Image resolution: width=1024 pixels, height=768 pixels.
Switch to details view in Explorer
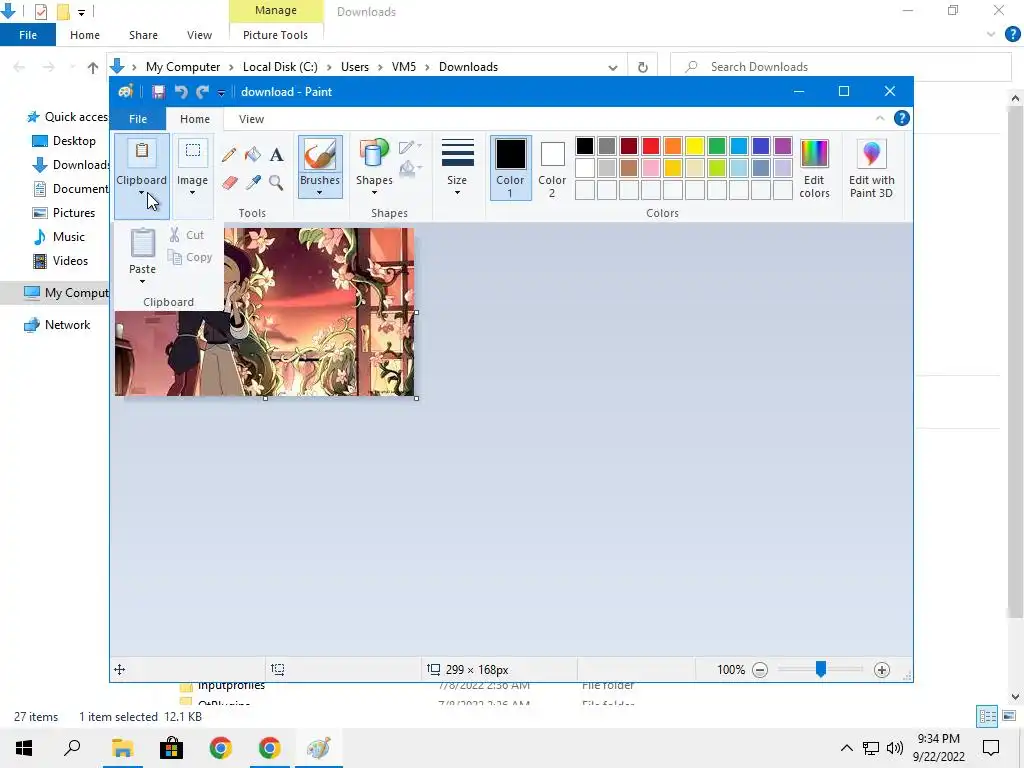click(987, 716)
